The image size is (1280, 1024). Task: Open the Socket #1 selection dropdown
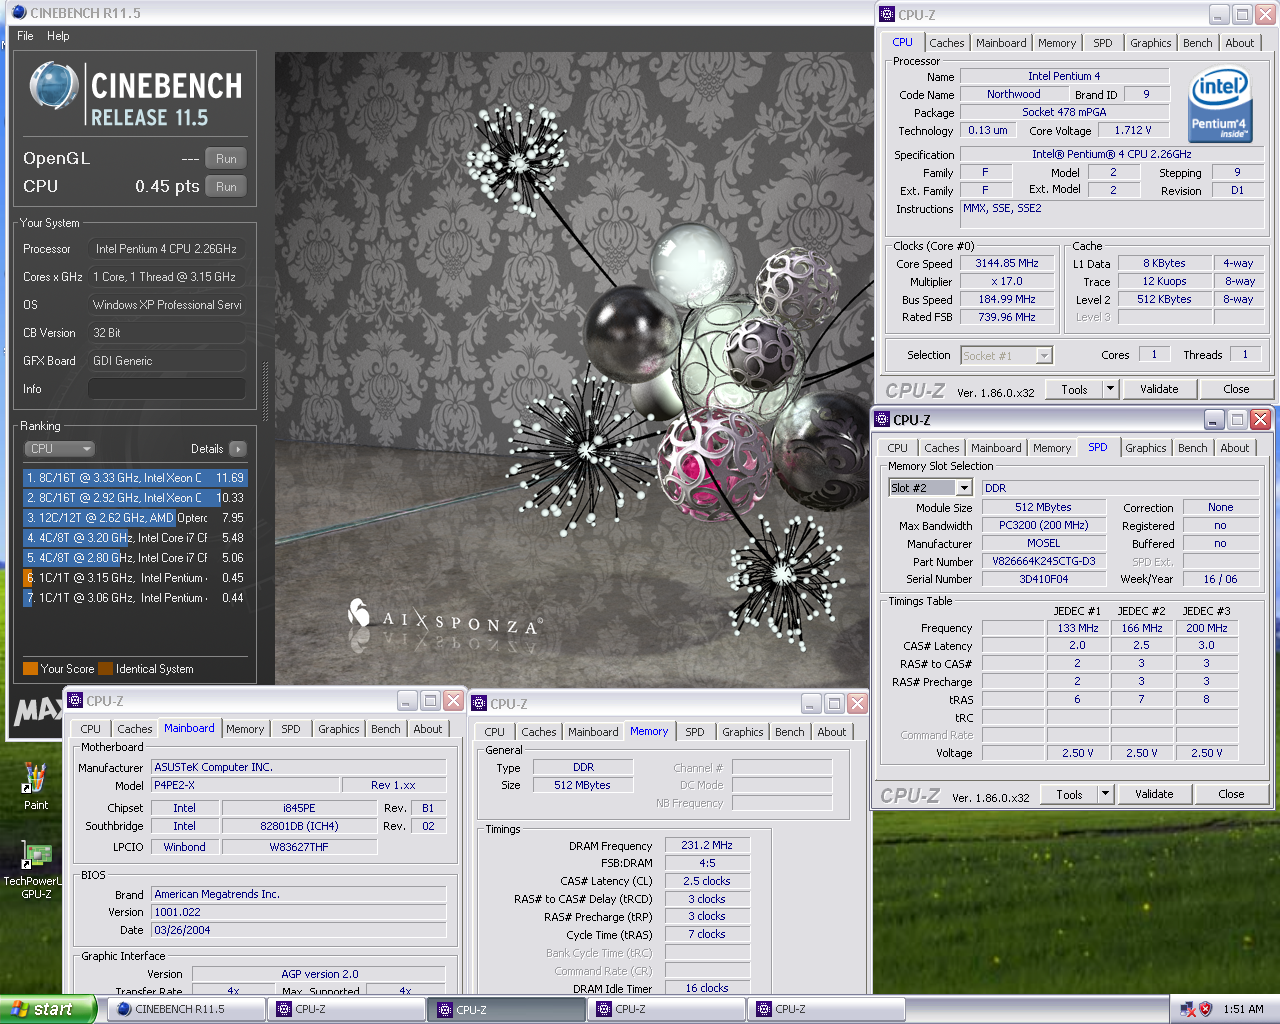[x=1044, y=355]
